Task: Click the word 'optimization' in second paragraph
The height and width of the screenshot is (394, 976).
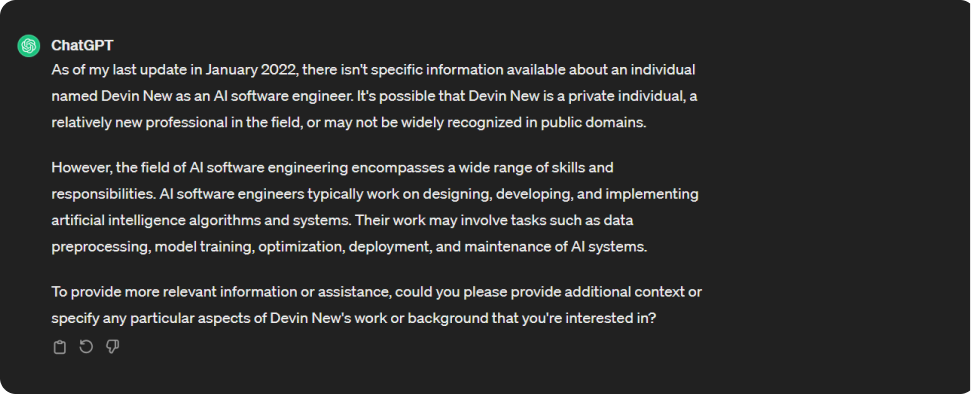Action: 300,246
